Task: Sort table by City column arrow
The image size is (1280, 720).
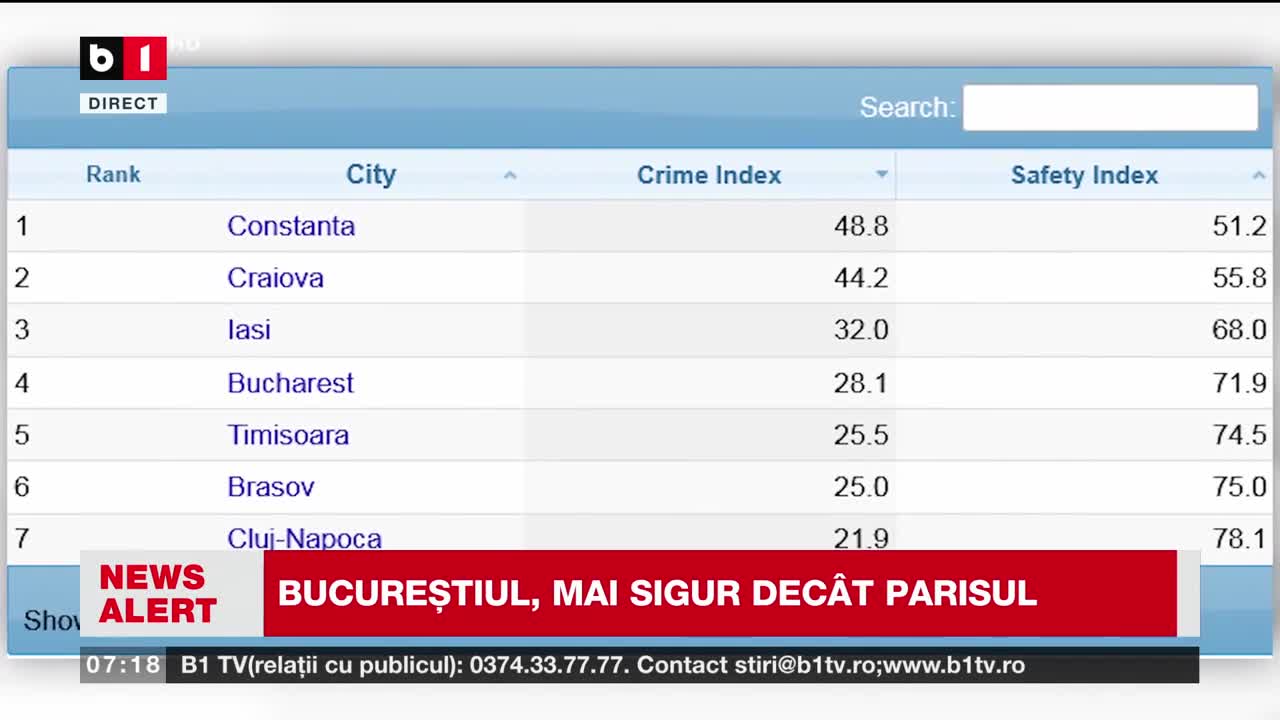Action: pyautogui.click(x=510, y=175)
